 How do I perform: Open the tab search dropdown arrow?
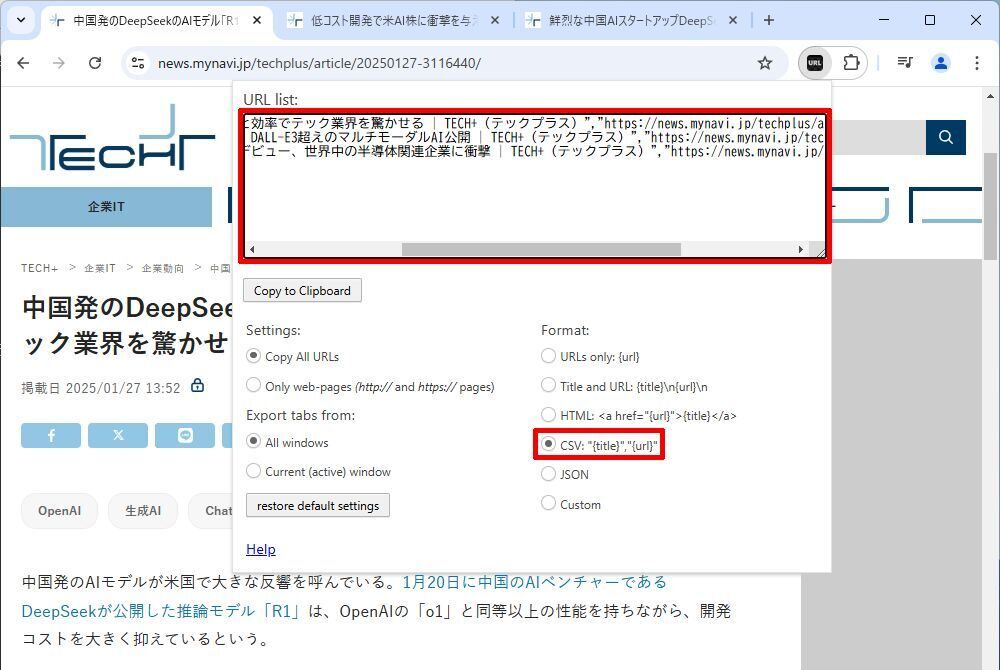21,20
